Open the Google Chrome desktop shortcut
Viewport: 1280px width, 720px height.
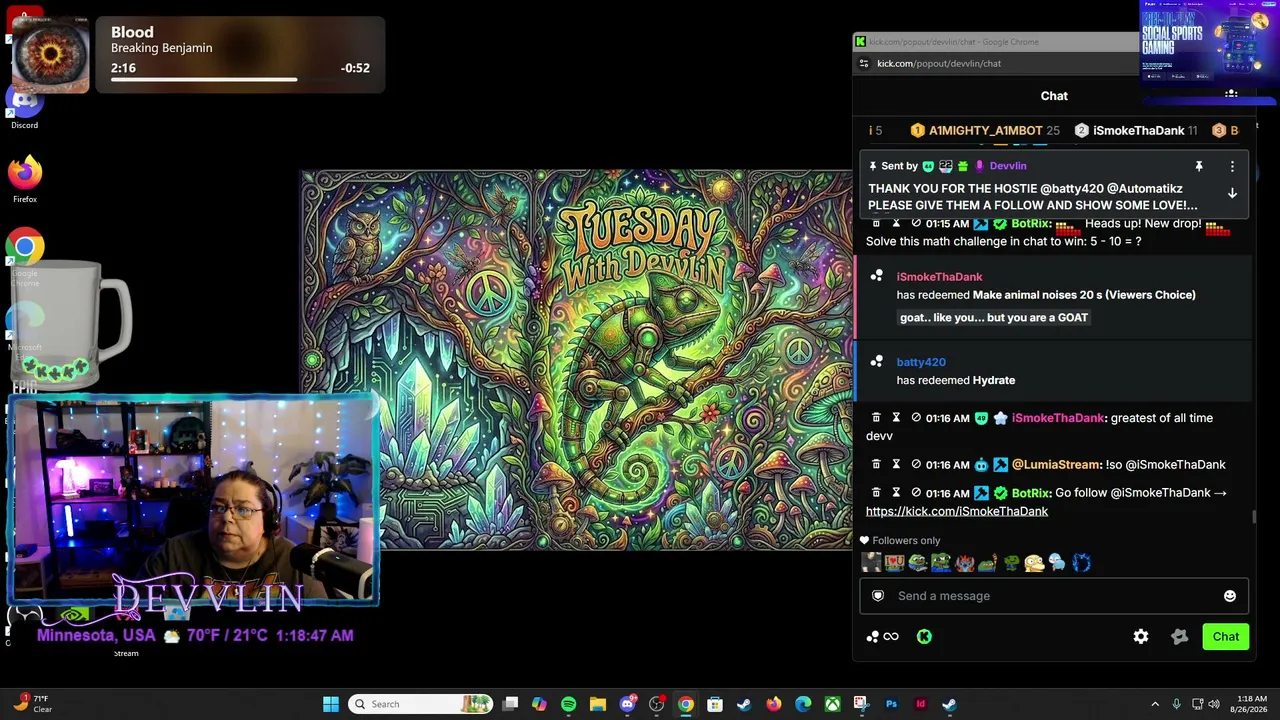25,255
